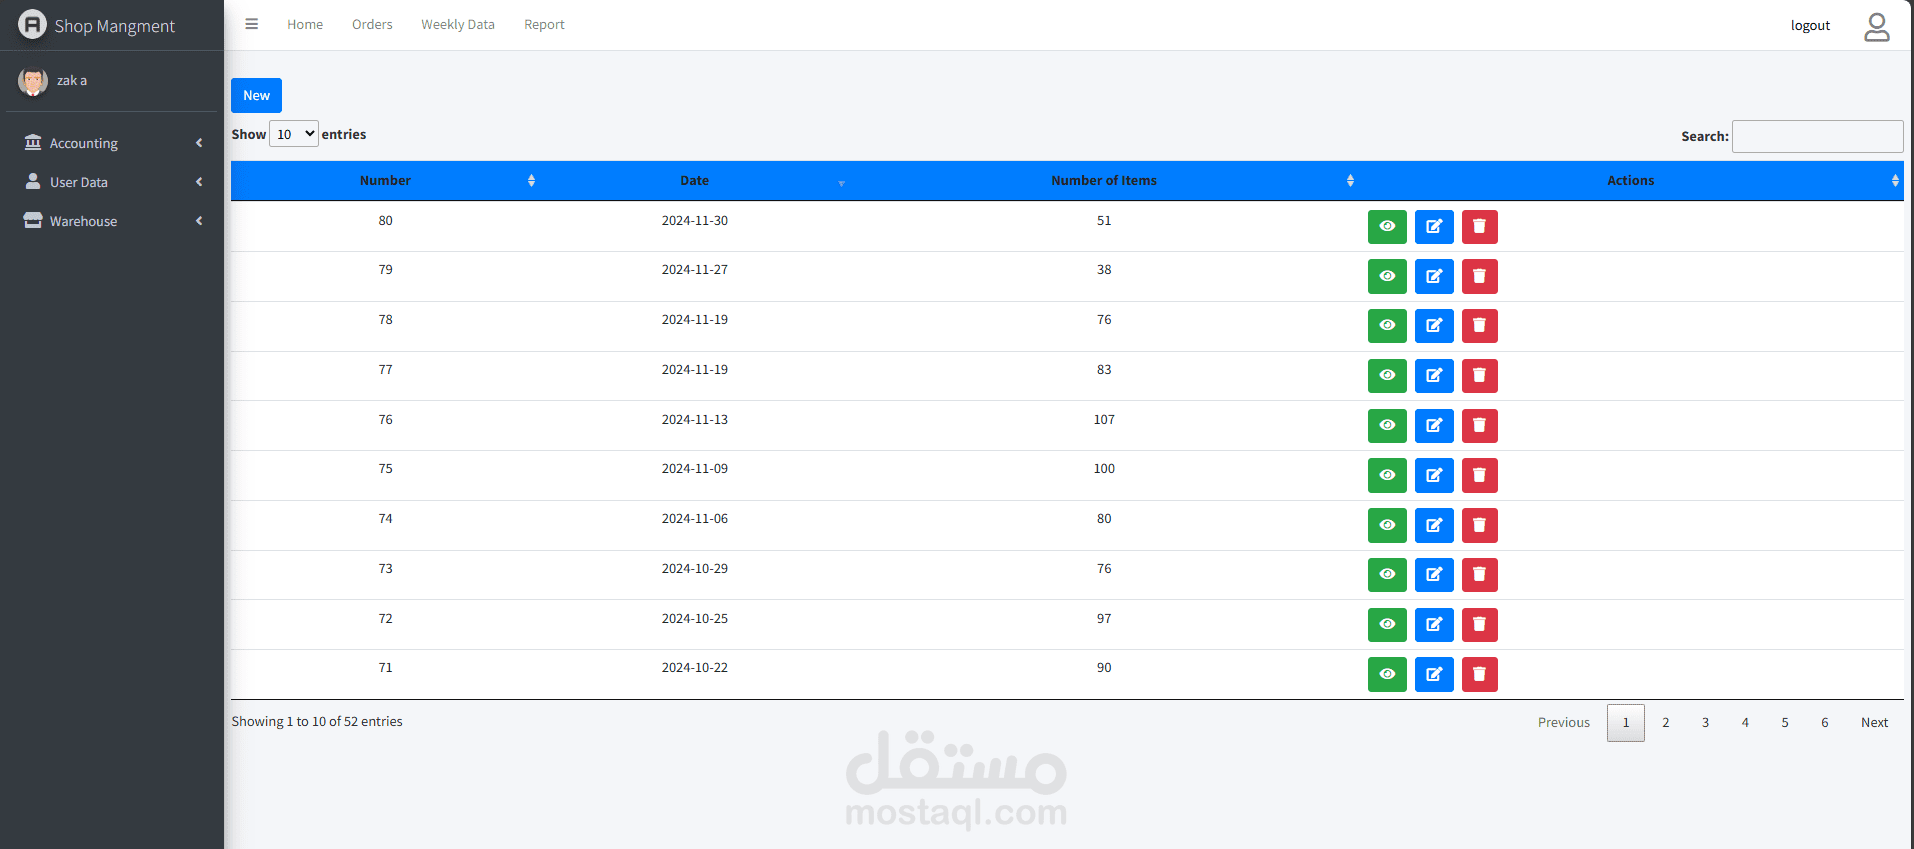Toggle the hamburger sidebar menu icon

252,24
